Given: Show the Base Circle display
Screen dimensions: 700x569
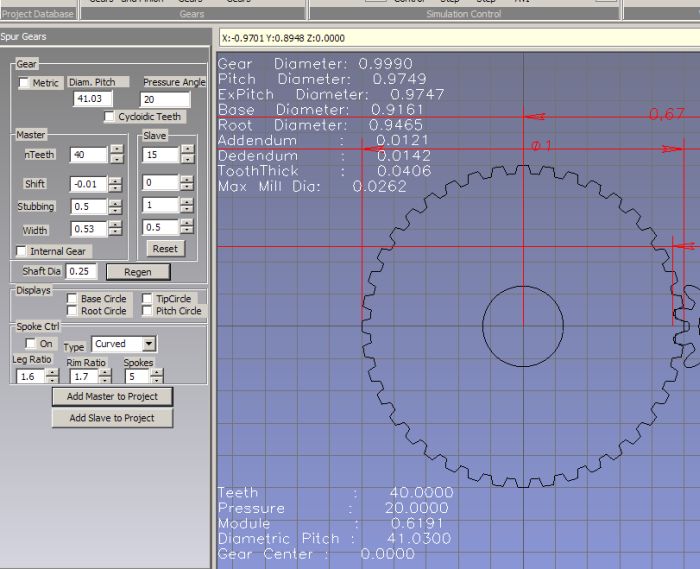Looking at the screenshot, I should 72,298.
